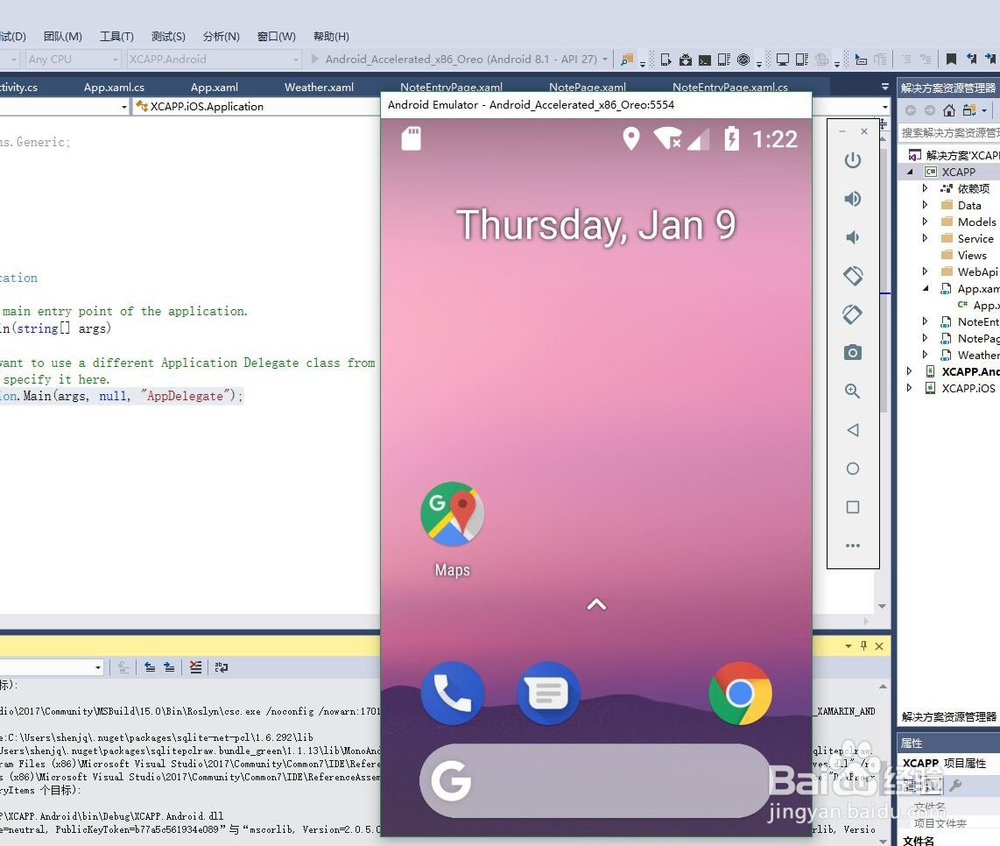1000x846 pixels.
Task: Toggle word wrap in output window
Action: click(221, 667)
